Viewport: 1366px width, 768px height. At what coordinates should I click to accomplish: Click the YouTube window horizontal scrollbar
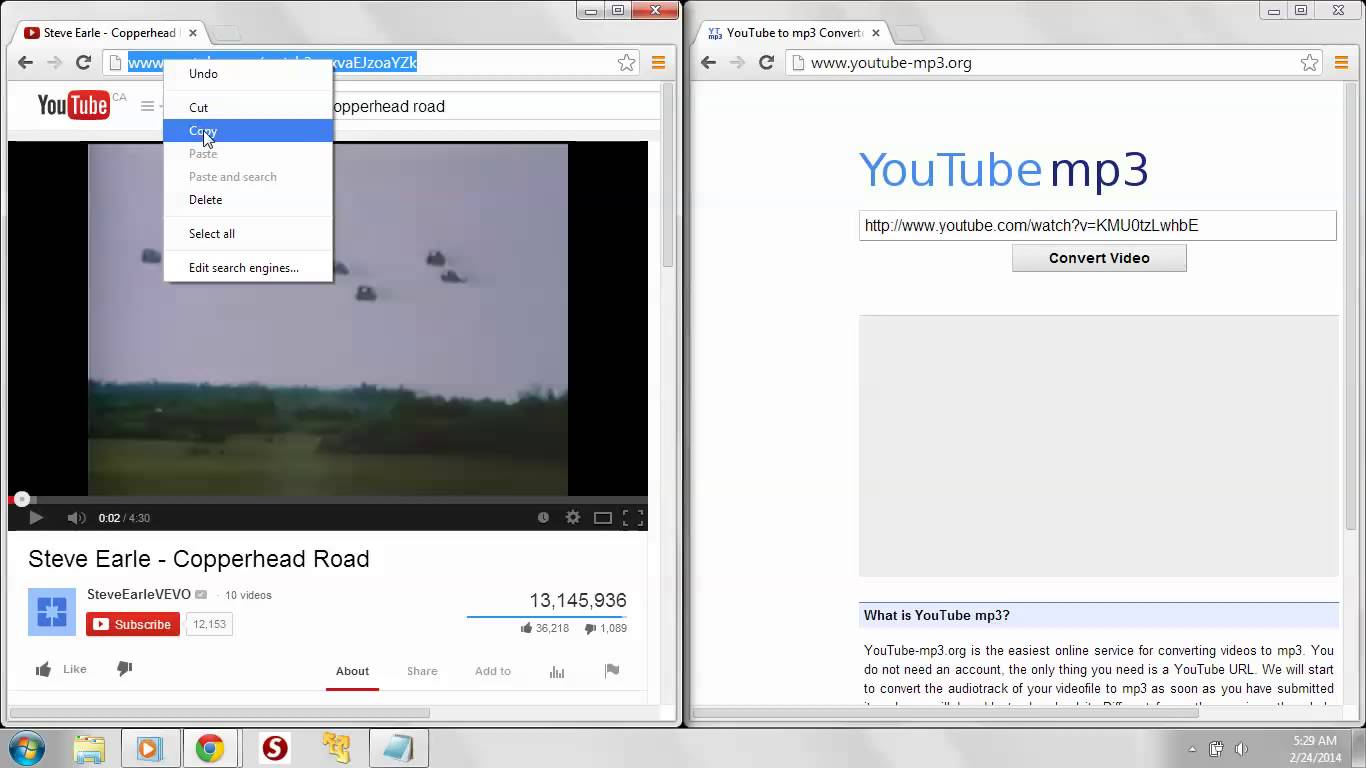[219, 713]
